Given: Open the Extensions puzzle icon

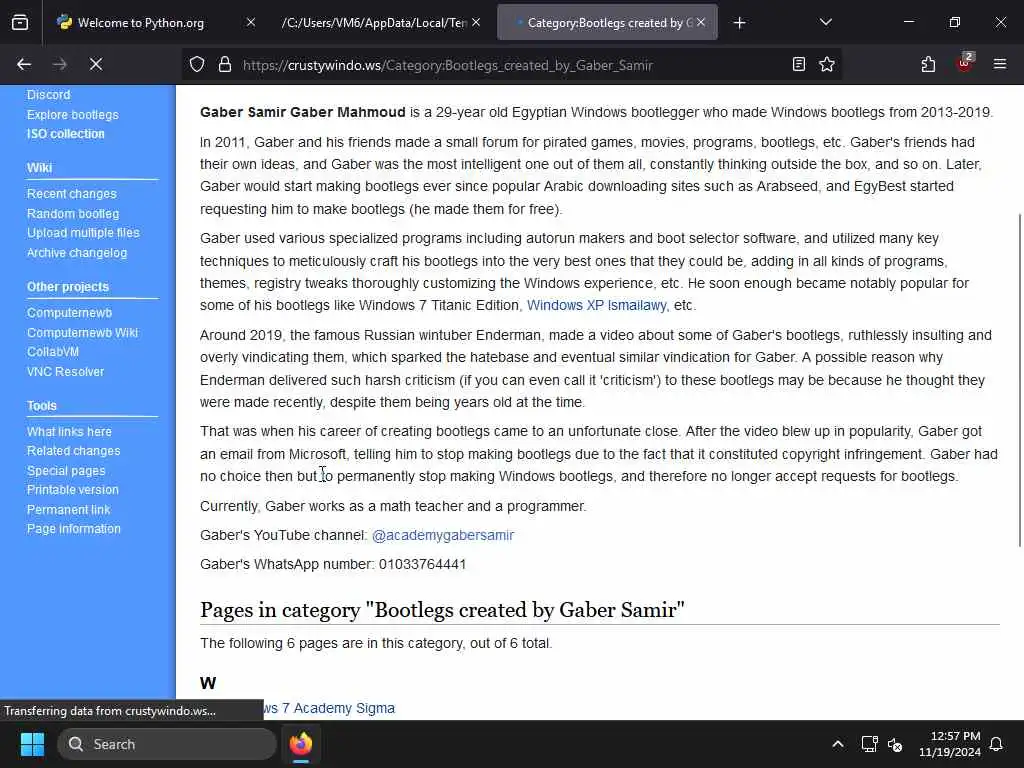Looking at the screenshot, I should pos(928,64).
